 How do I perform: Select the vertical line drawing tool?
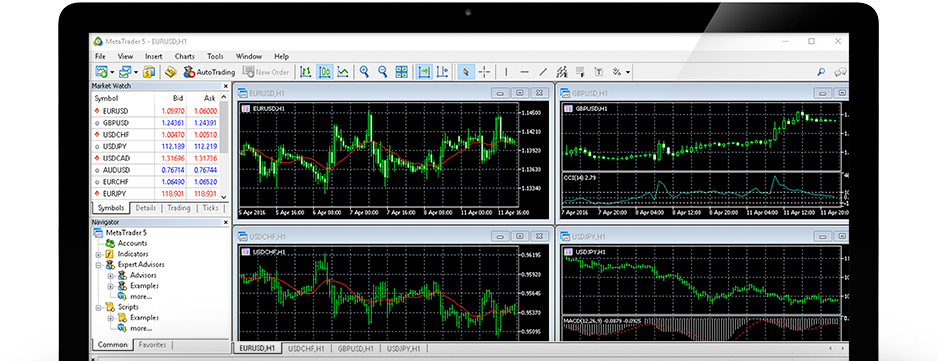506,72
